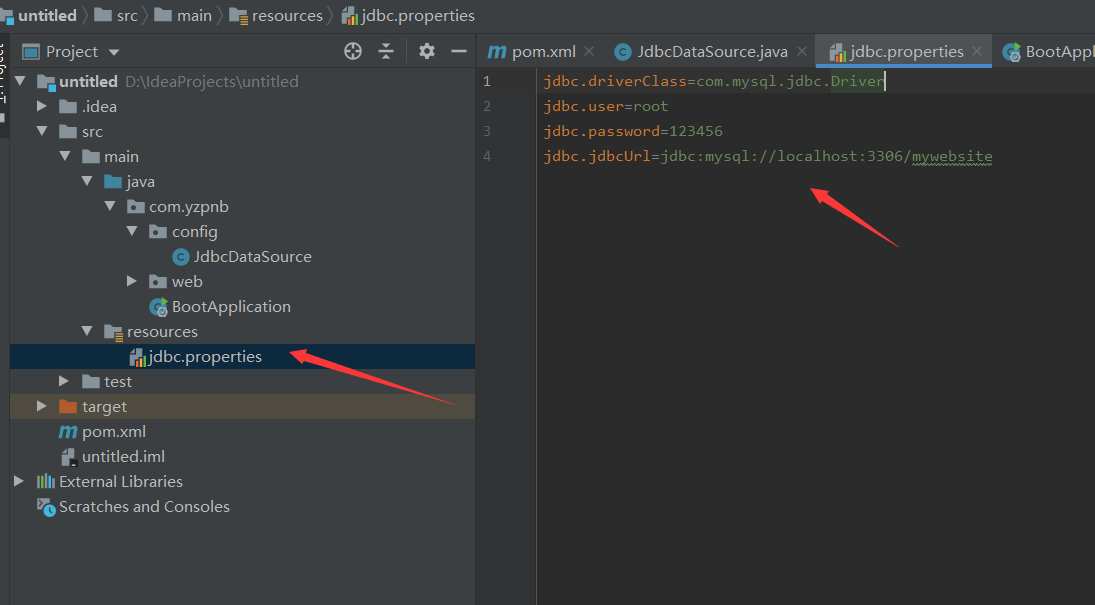This screenshot has height=605, width=1095.
Task: Click the Project panel title icon
Action: [31, 52]
